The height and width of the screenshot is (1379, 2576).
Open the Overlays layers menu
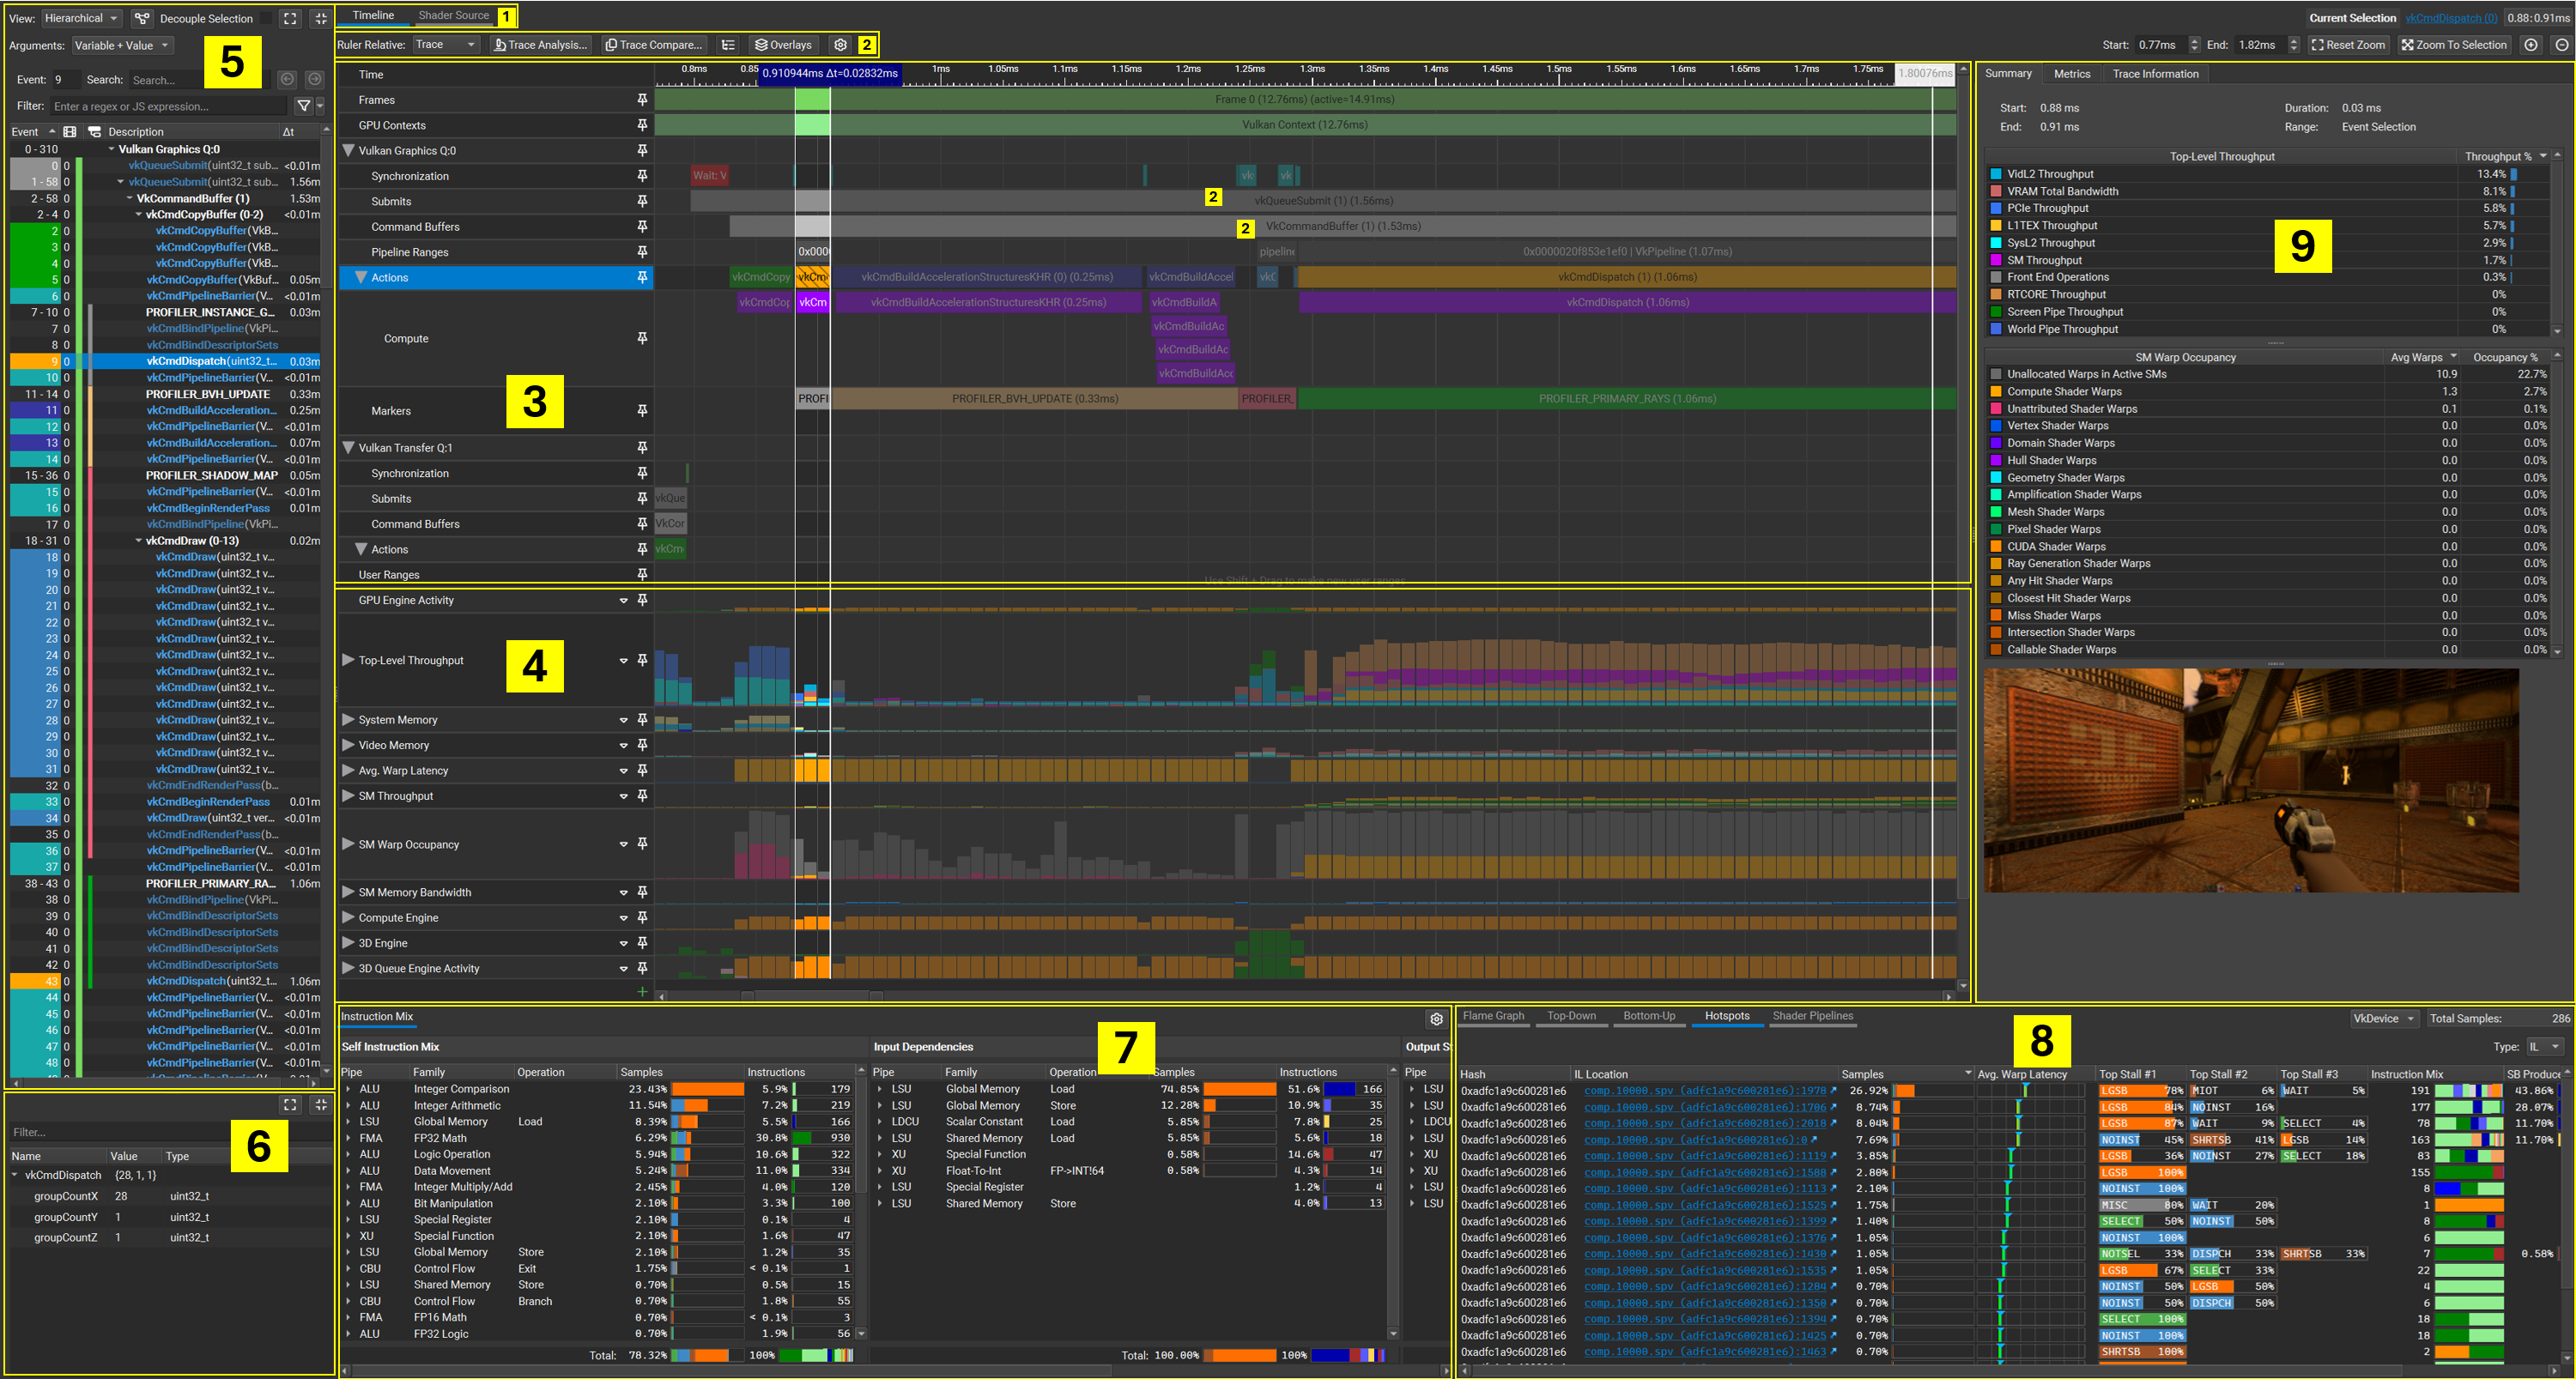pos(783,44)
